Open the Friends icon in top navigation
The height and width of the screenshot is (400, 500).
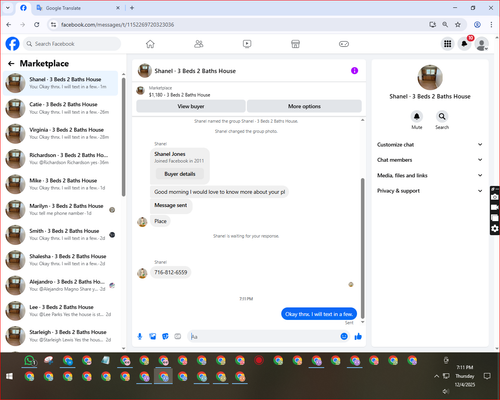[x=199, y=44]
